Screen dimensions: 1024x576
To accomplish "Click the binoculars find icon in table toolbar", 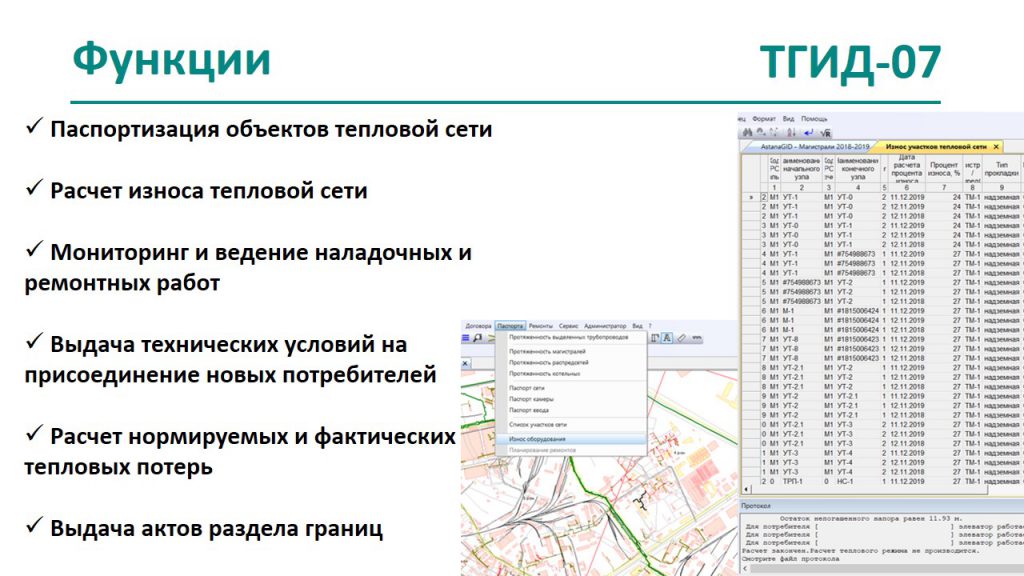I will coord(748,133).
